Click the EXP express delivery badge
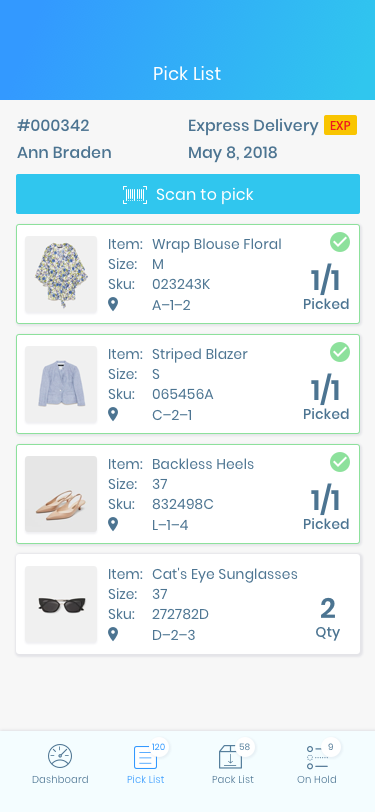The width and height of the screenshot is (375, 812). point(340,125)
